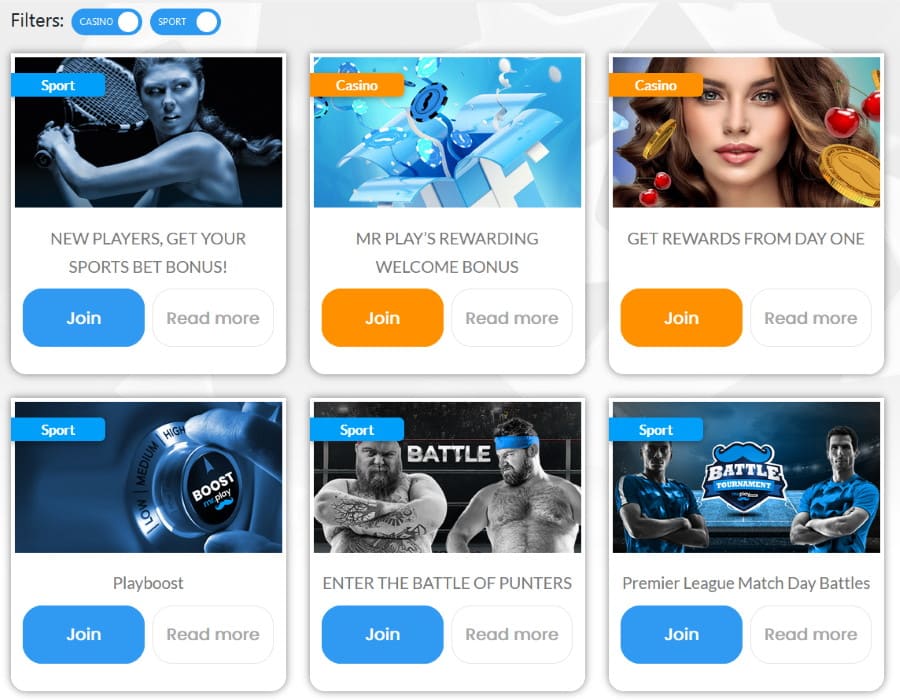Open the Battle Tournament football players image

coord(746,477)
